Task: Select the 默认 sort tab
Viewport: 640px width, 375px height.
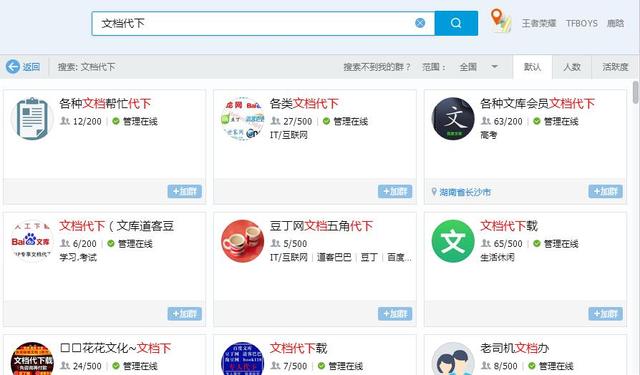Action: pos(532,67)
